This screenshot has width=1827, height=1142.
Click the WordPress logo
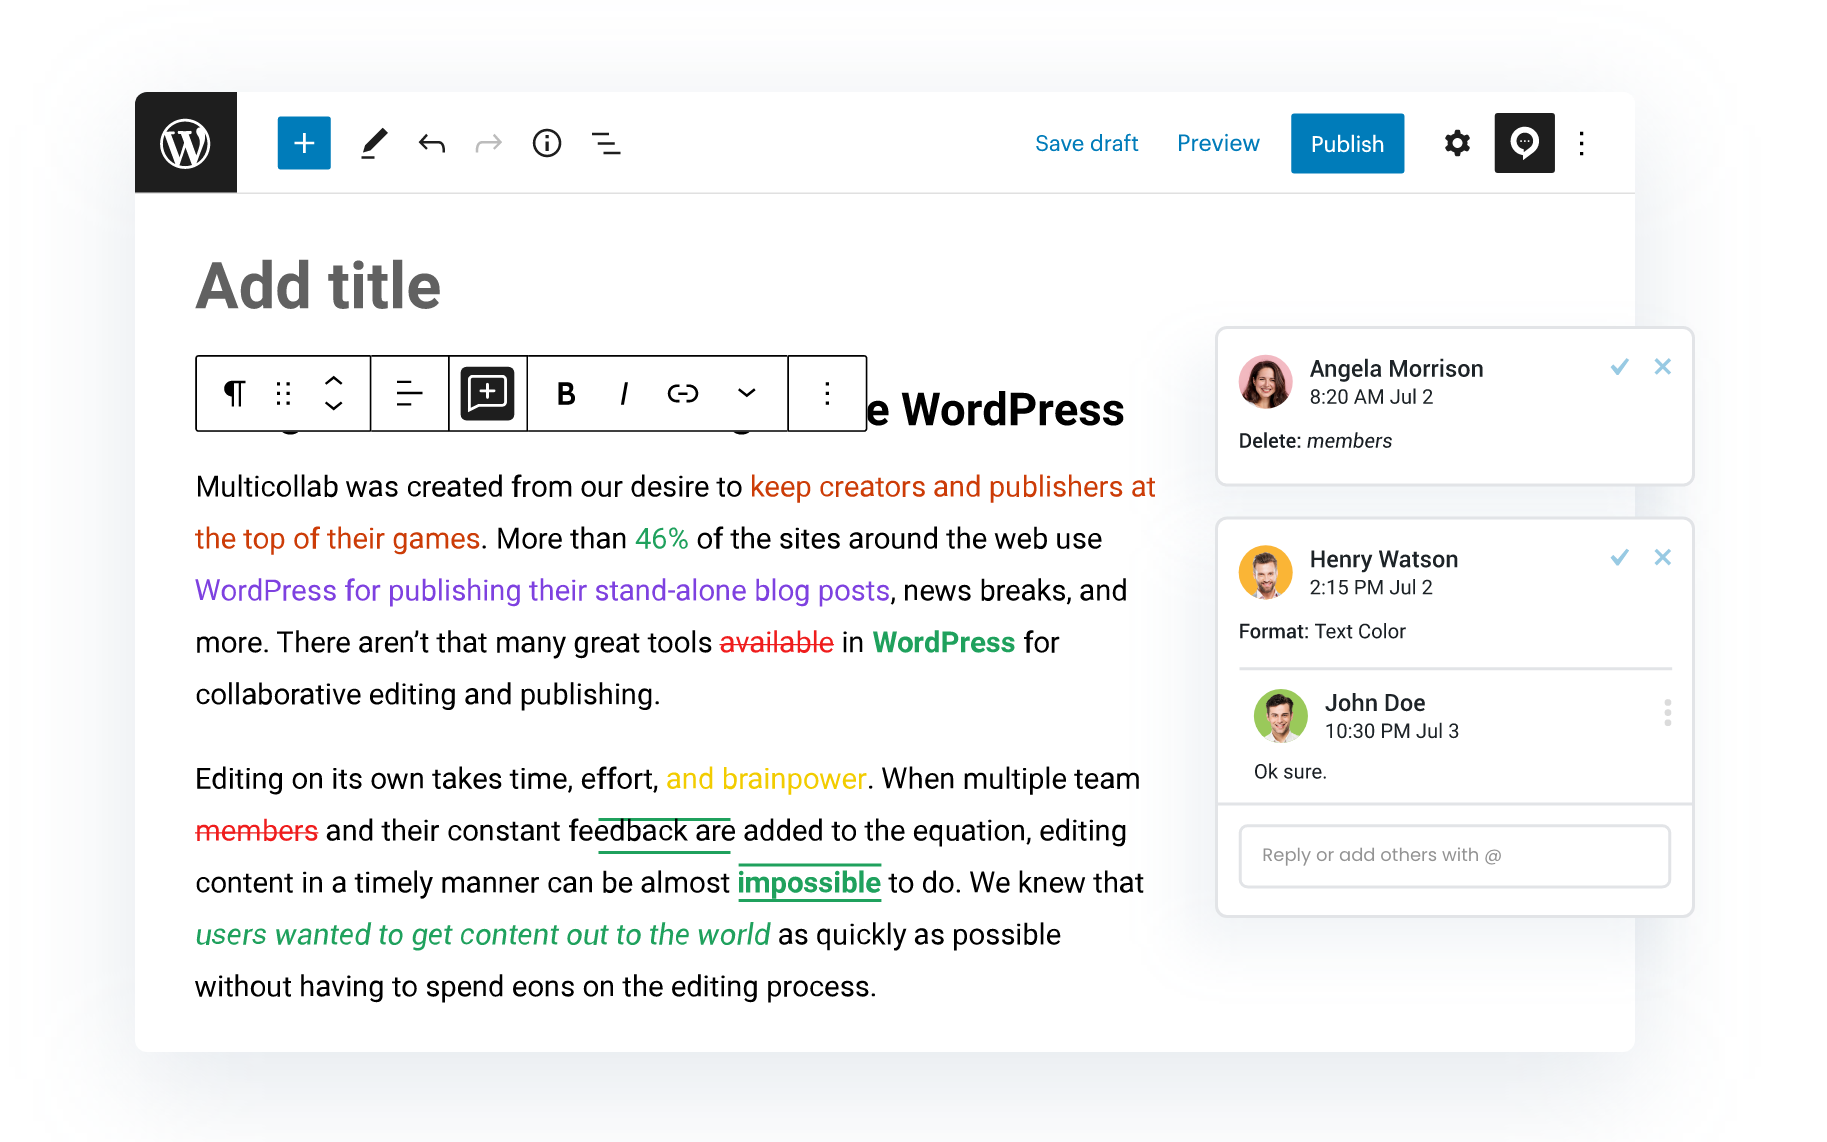(x=186, y=143)
